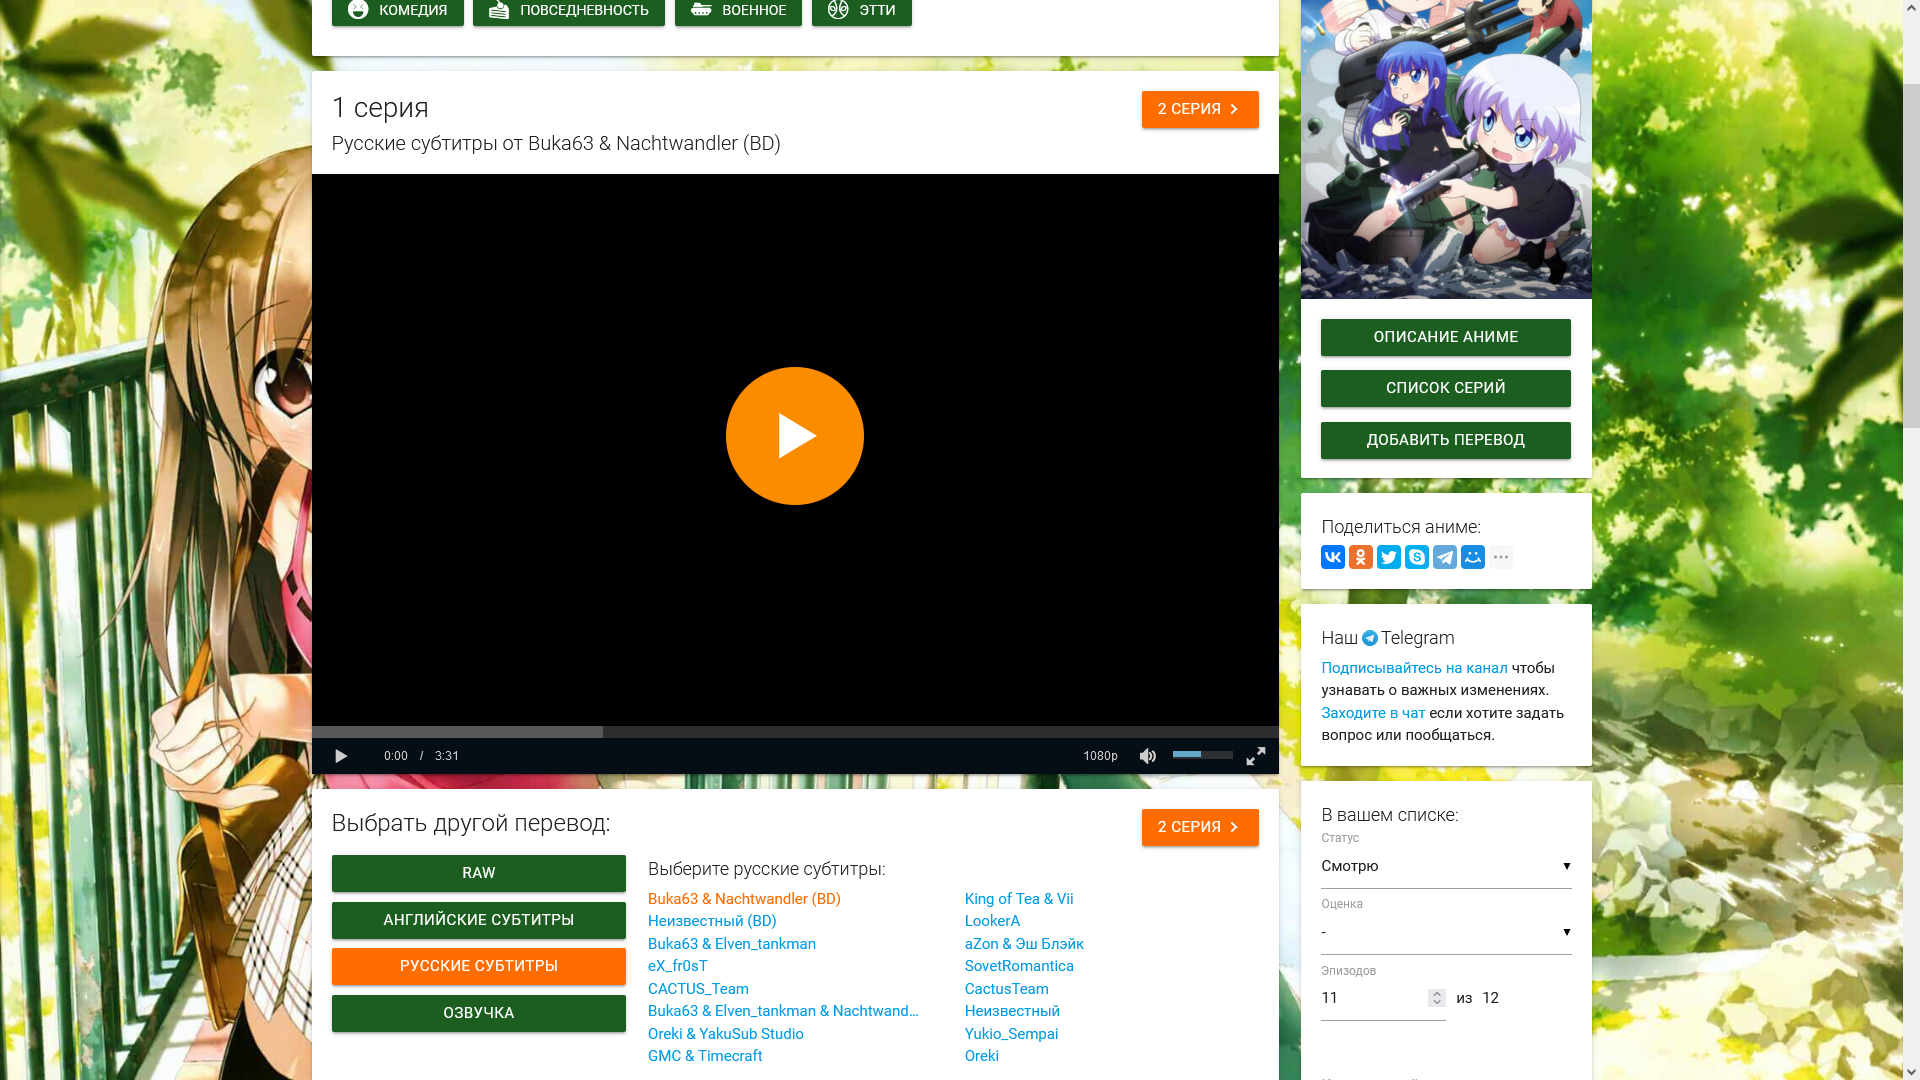Select King of Tea & Vii subtitles
This screenshot has width=1920, height=1080.
[x=1019, y=899]
